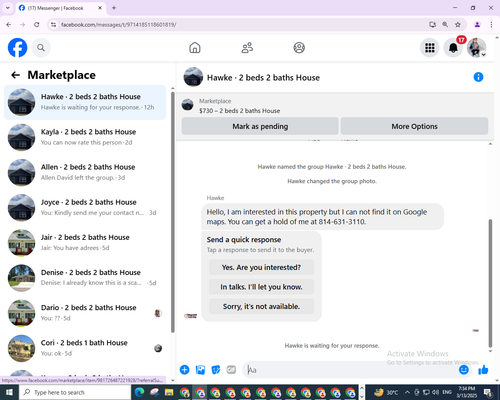Open Chrome profile avatar icon

[477, 25]
